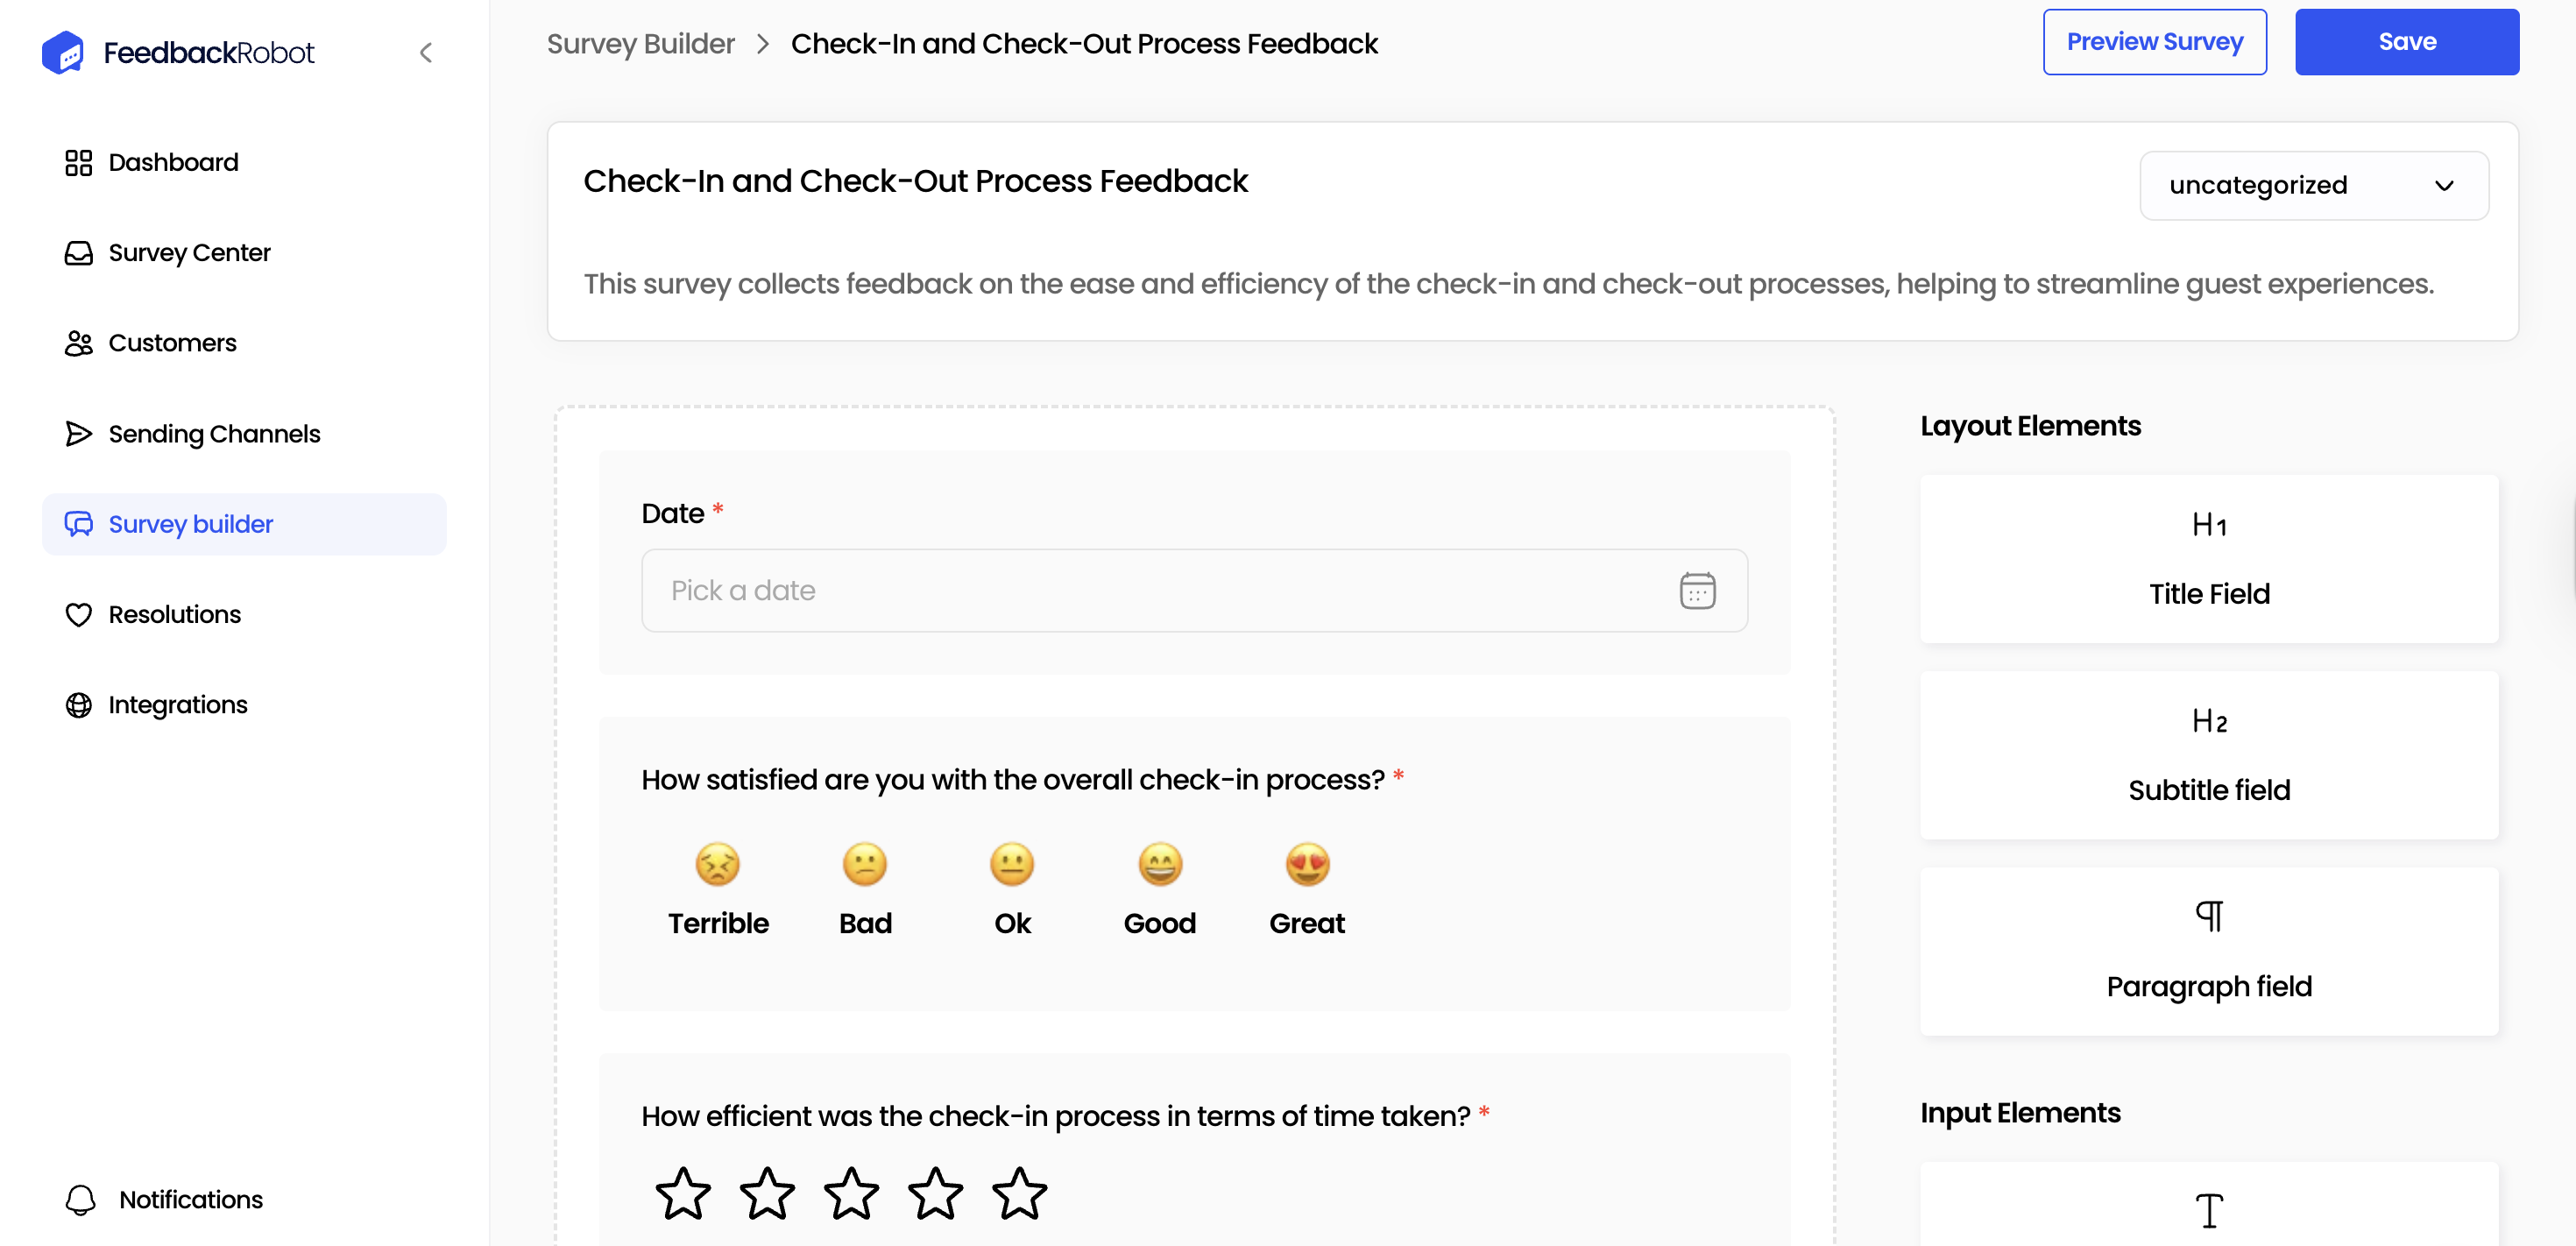The width and height of the screenshot is (2576, 1246).
Task: Click the Preview Survey button
Action: tap(2154, 41)
